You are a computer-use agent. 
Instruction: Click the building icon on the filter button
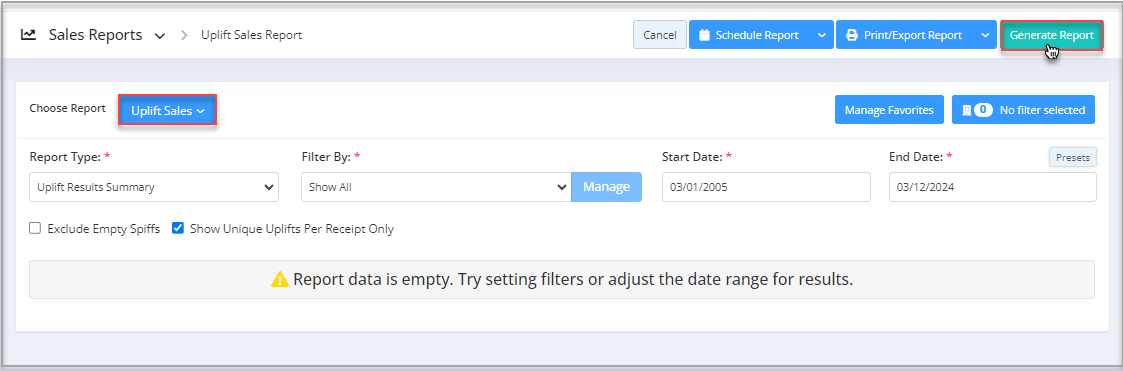point(966,110)
